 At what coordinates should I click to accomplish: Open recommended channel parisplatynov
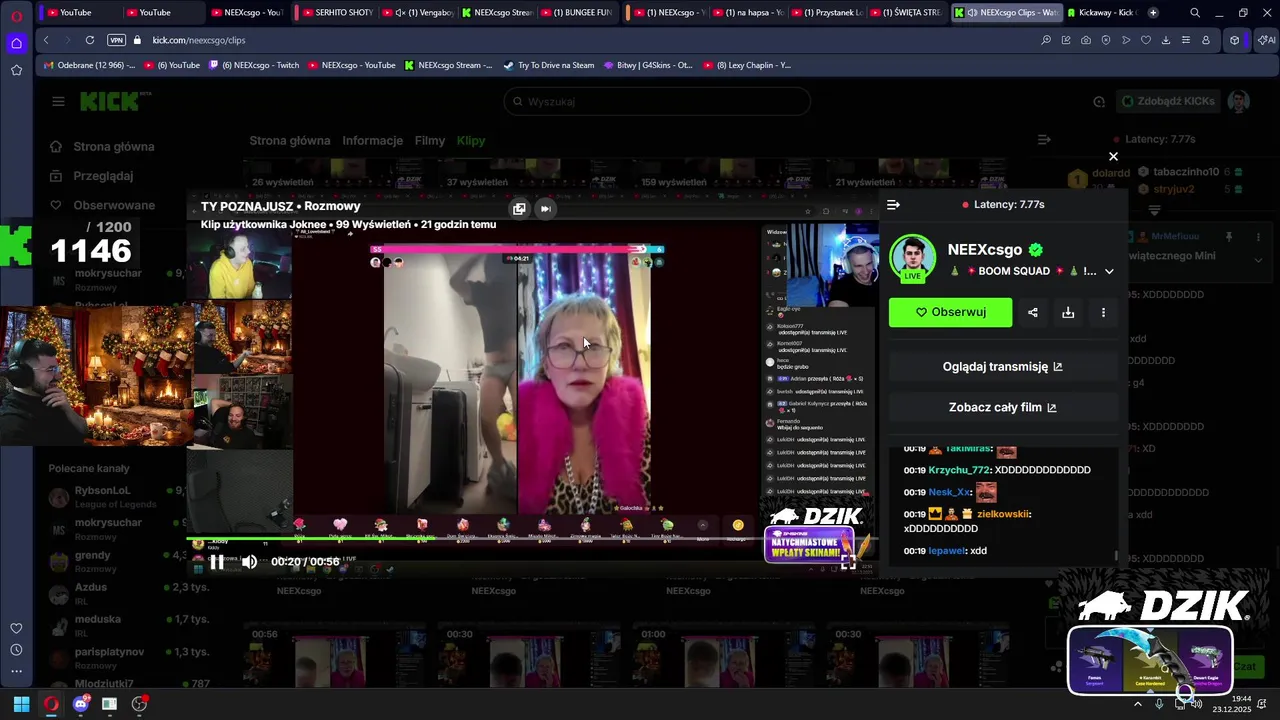click(x=115, y=657)
